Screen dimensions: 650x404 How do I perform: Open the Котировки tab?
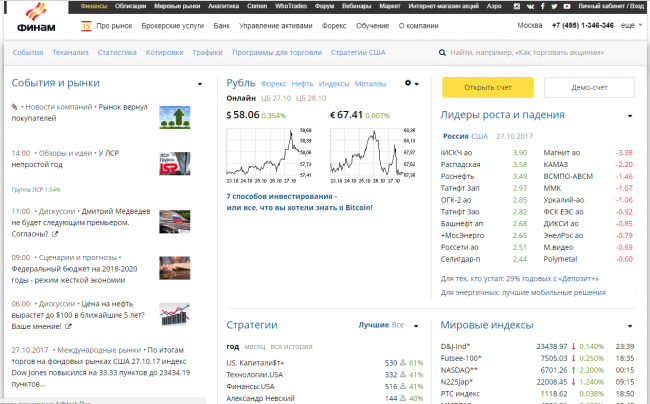(x=164, y=52)
